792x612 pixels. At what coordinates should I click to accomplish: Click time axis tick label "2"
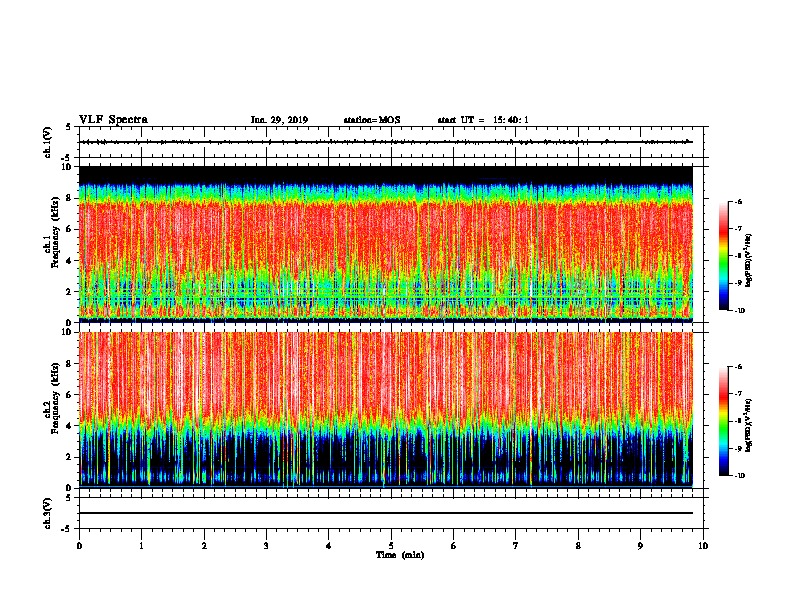coord(204,546)
